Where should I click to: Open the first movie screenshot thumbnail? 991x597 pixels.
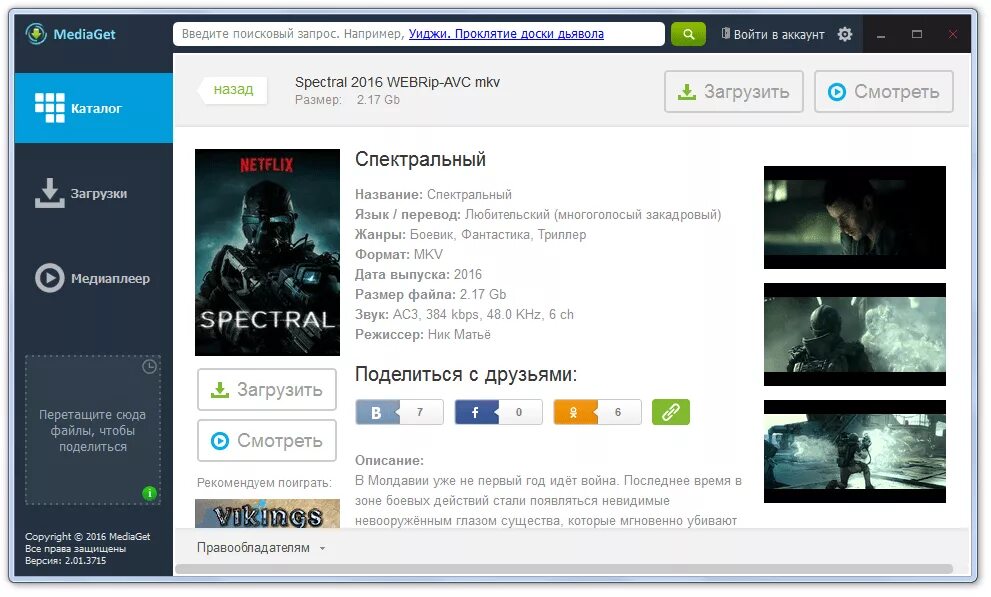click(854, 217)
